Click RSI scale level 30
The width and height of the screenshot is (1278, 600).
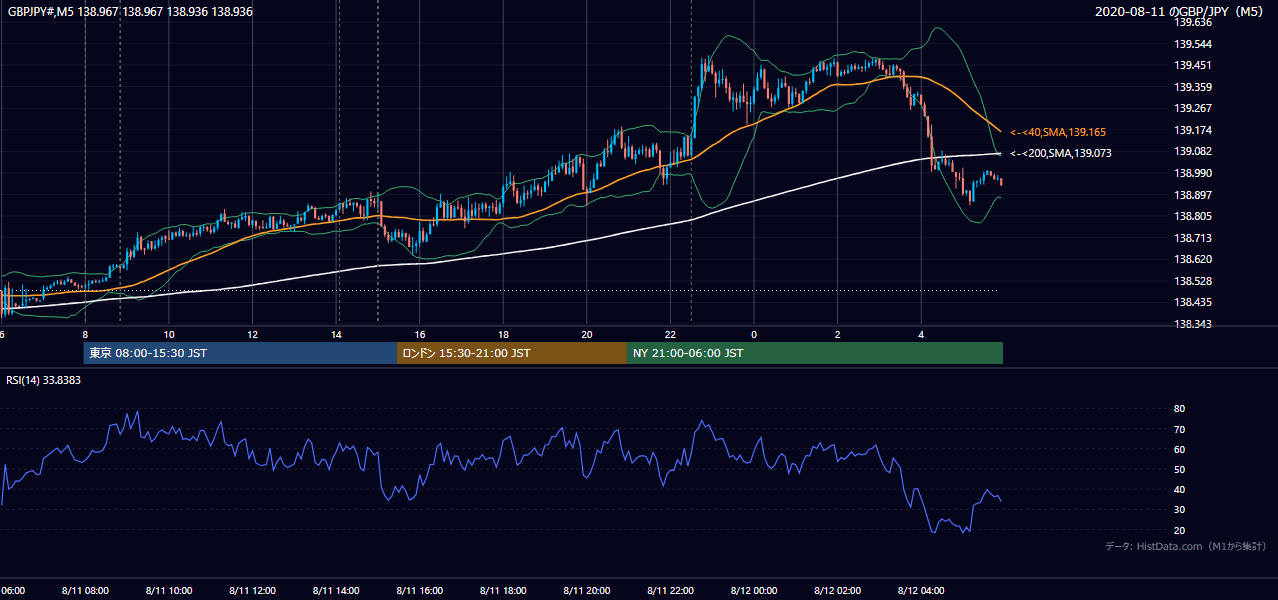1179,510
